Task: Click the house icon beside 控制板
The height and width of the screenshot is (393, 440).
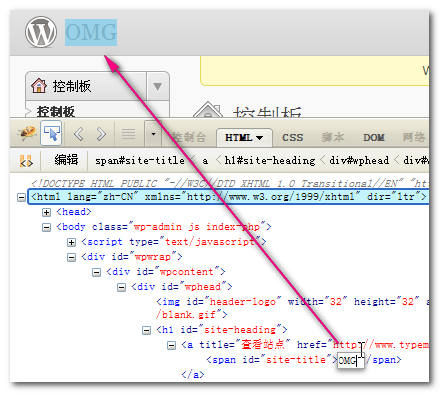Action: tap(39, 85)
